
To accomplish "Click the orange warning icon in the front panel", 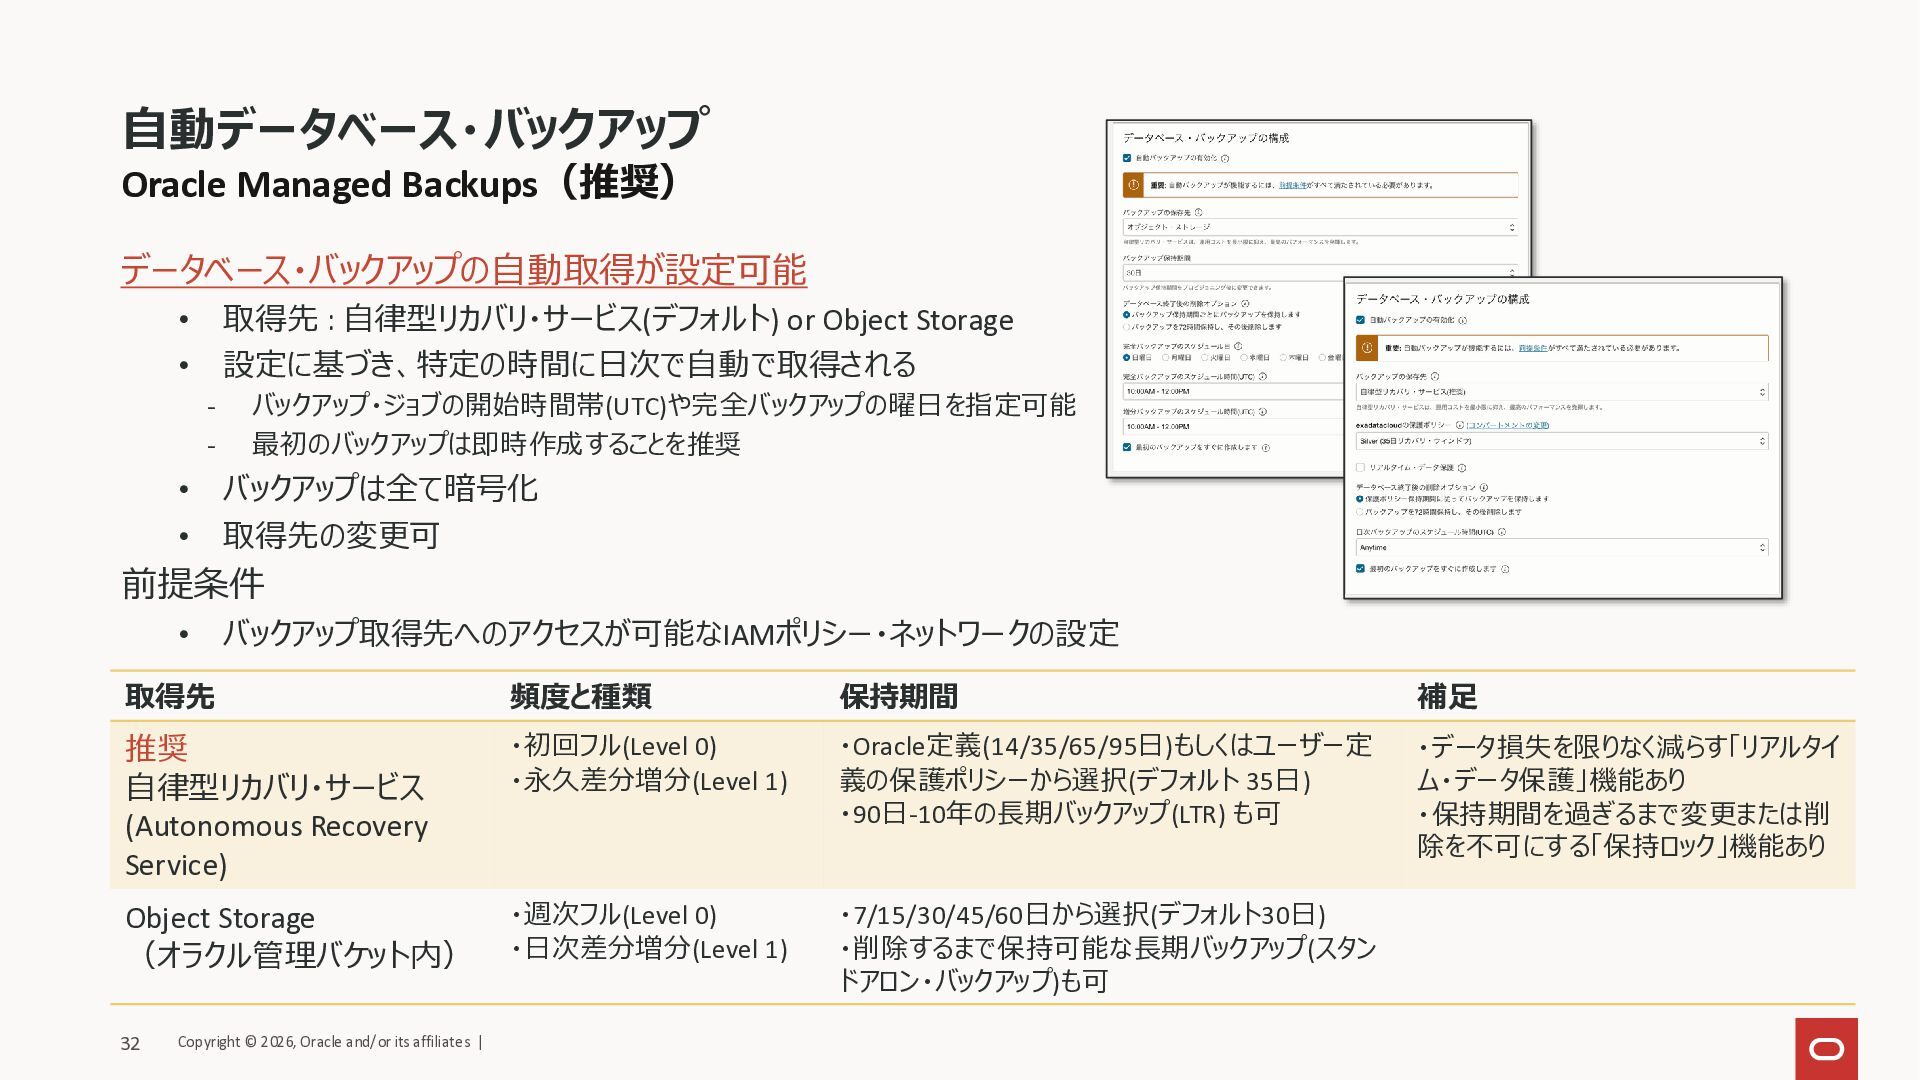I will tap(1367, 348).
